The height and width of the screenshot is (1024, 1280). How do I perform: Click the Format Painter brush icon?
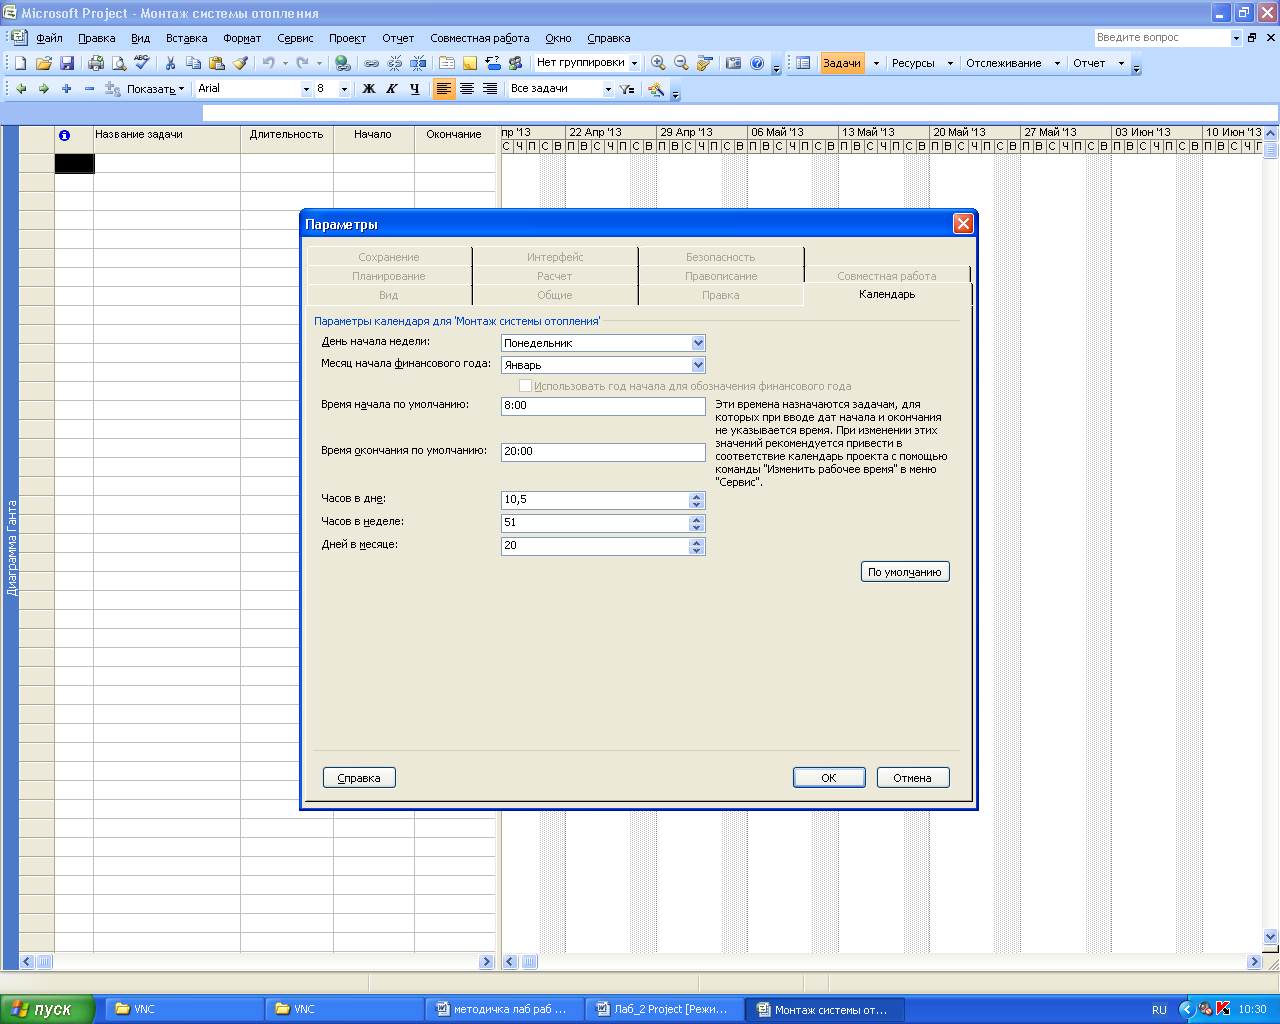click(x=240, y=63)
